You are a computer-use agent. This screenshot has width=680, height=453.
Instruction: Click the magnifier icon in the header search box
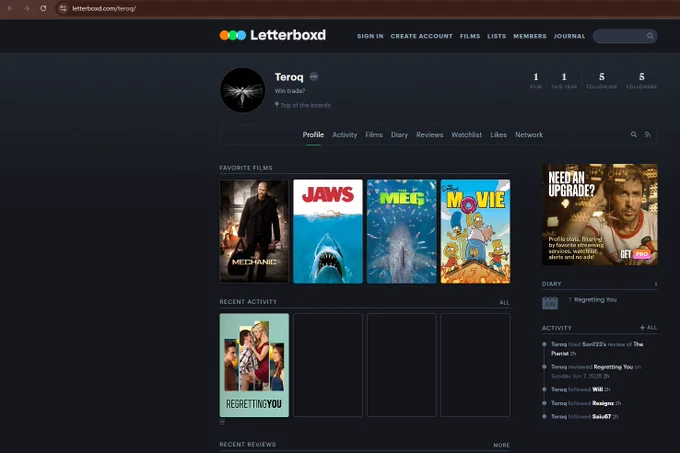[x=650, y=36]
